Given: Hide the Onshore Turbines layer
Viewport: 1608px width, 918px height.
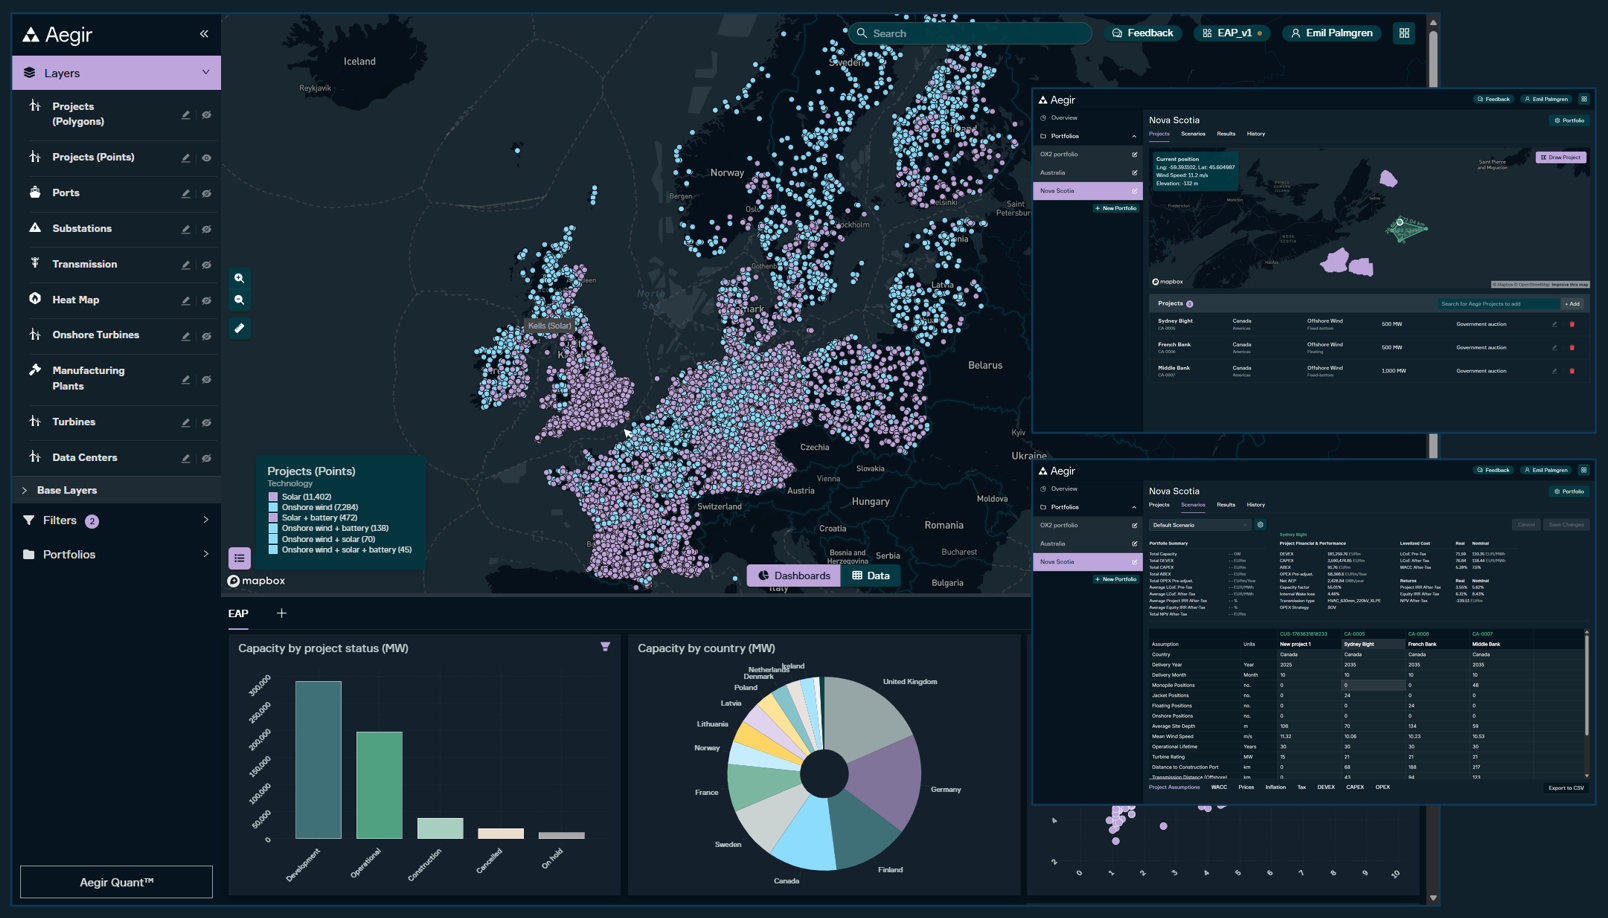Looking at the screenshot, I should click(x=206, y=335).
